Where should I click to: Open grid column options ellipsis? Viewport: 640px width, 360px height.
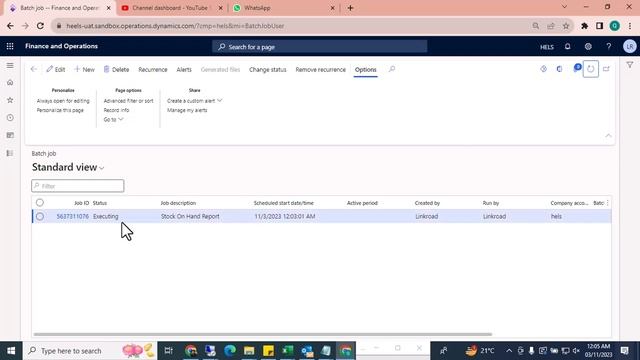tap(608, 203)
